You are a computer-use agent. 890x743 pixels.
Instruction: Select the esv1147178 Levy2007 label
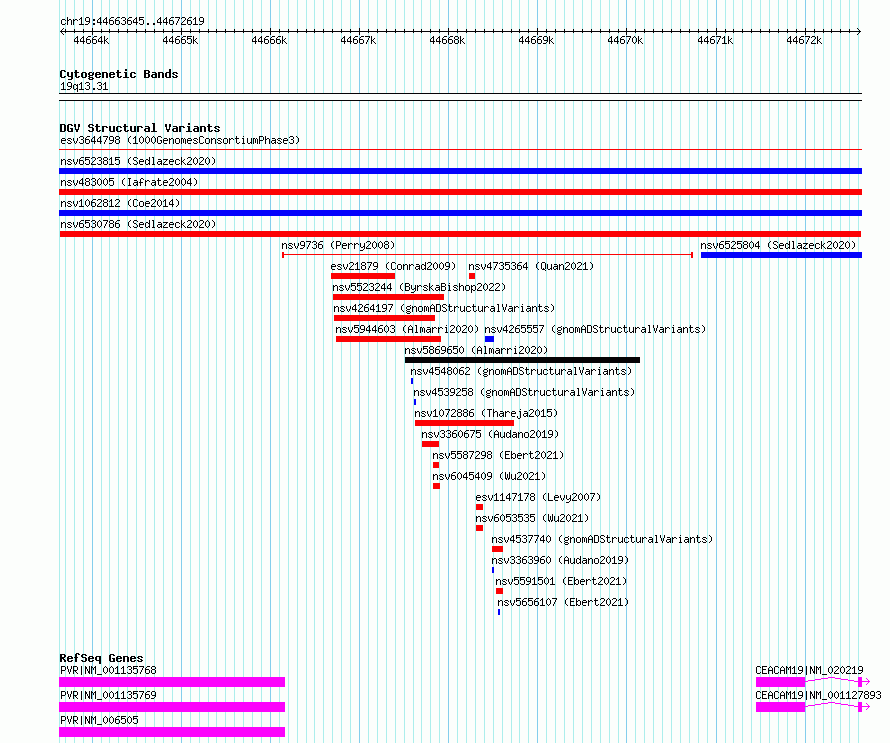[538, 497]
